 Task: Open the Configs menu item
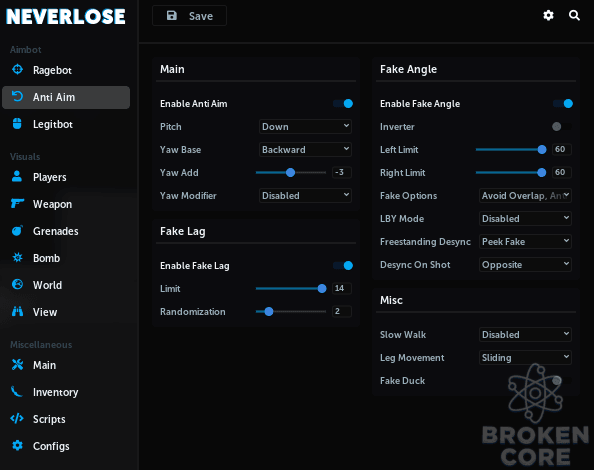coord(51,446)
